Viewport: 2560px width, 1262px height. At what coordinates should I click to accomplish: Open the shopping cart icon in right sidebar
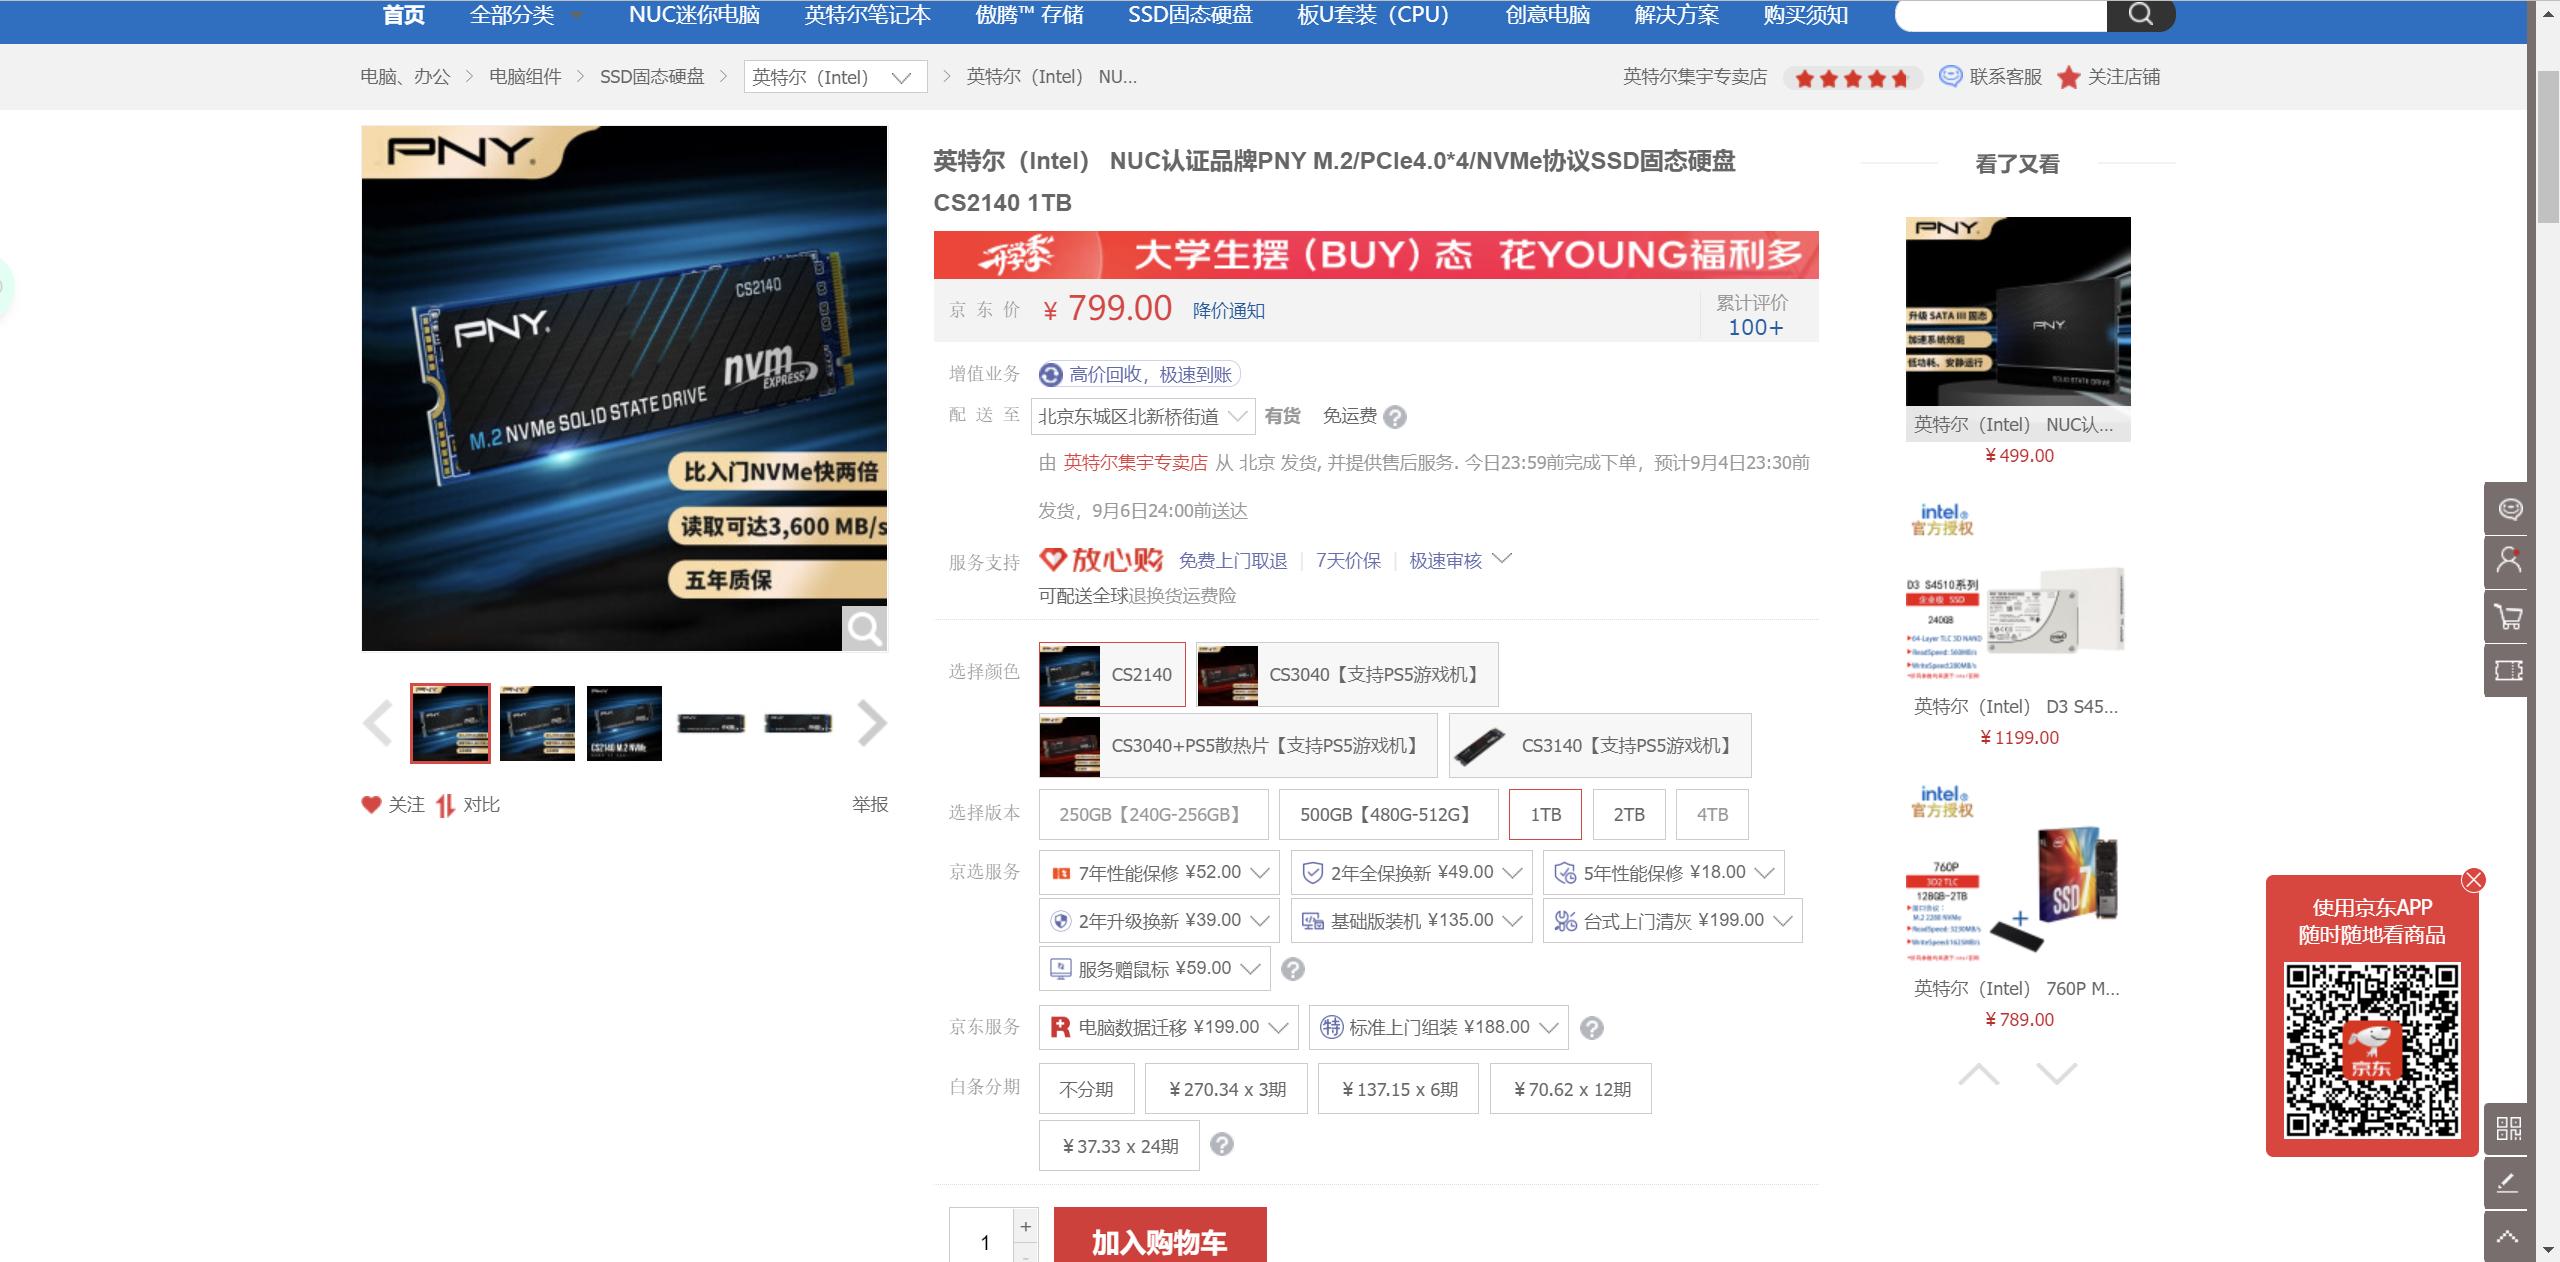(x=2508, y=617)
